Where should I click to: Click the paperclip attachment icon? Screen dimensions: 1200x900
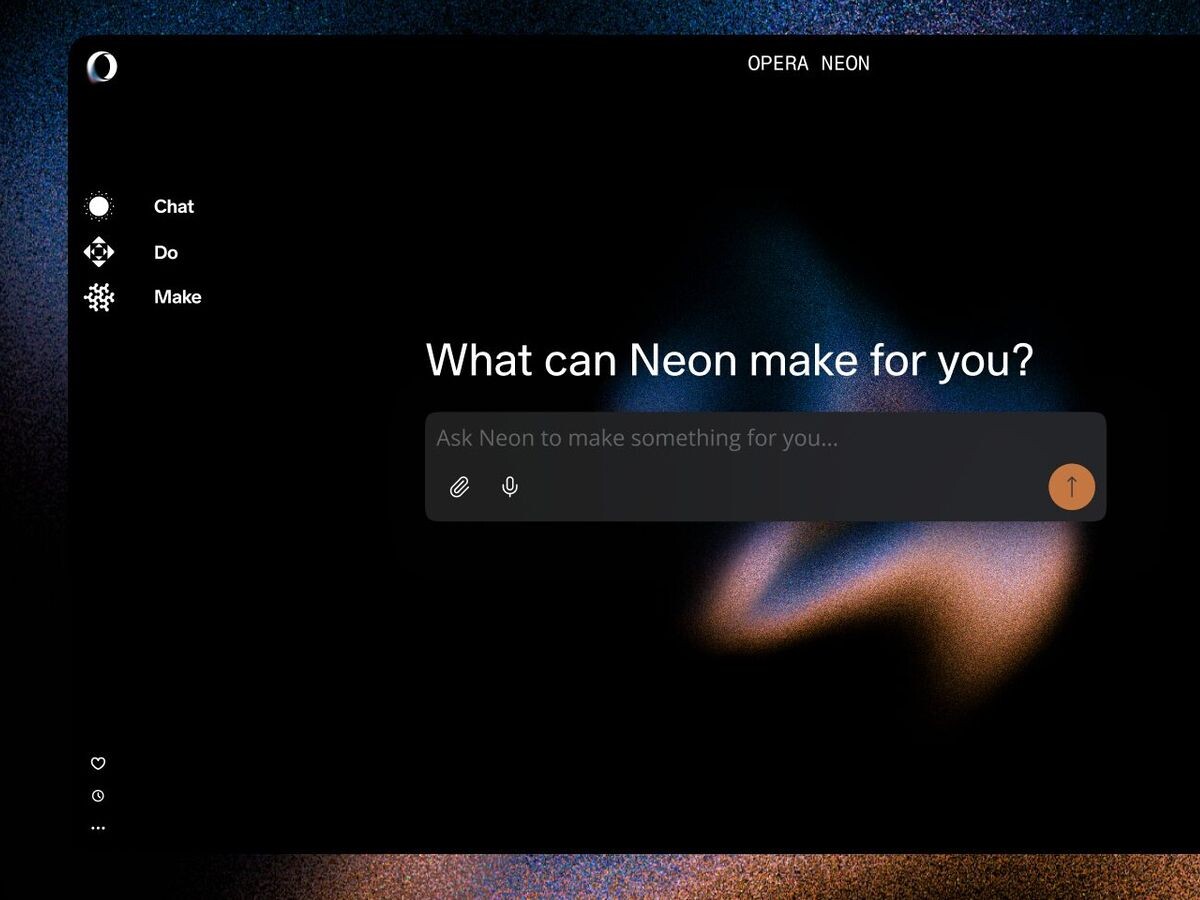coord(460,487)
